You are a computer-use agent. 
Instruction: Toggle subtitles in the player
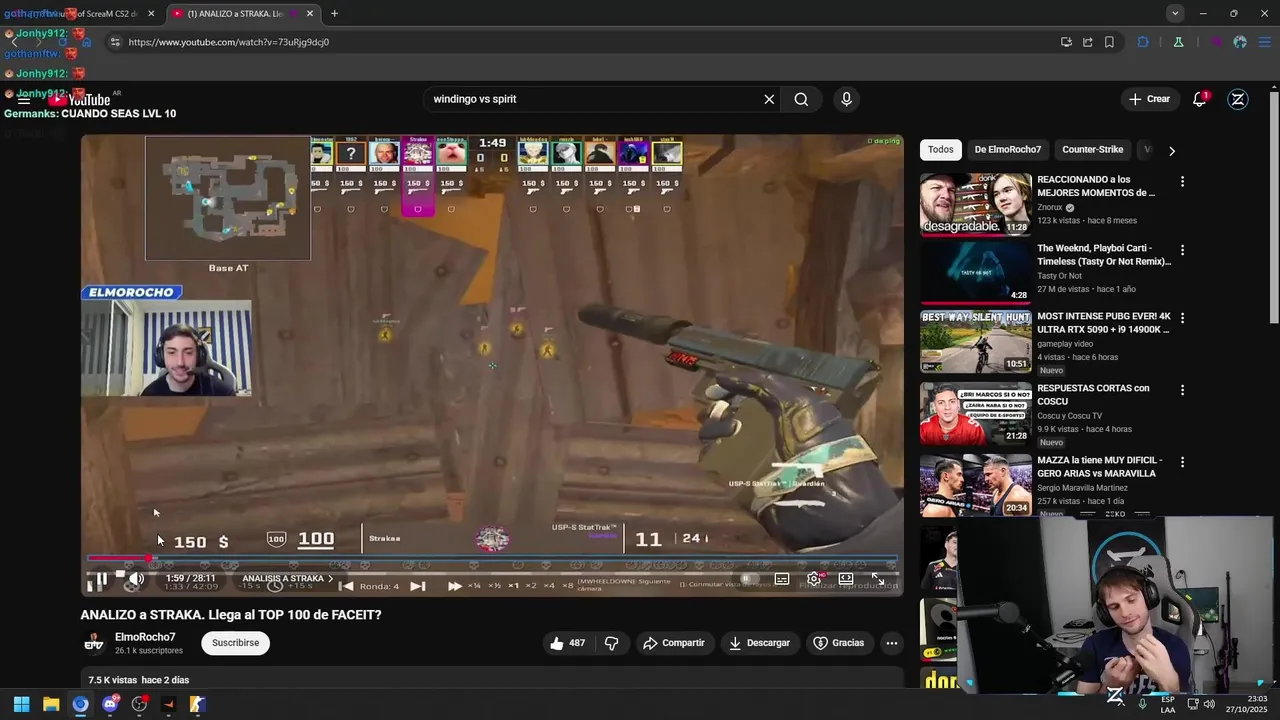tap(782, 579)
